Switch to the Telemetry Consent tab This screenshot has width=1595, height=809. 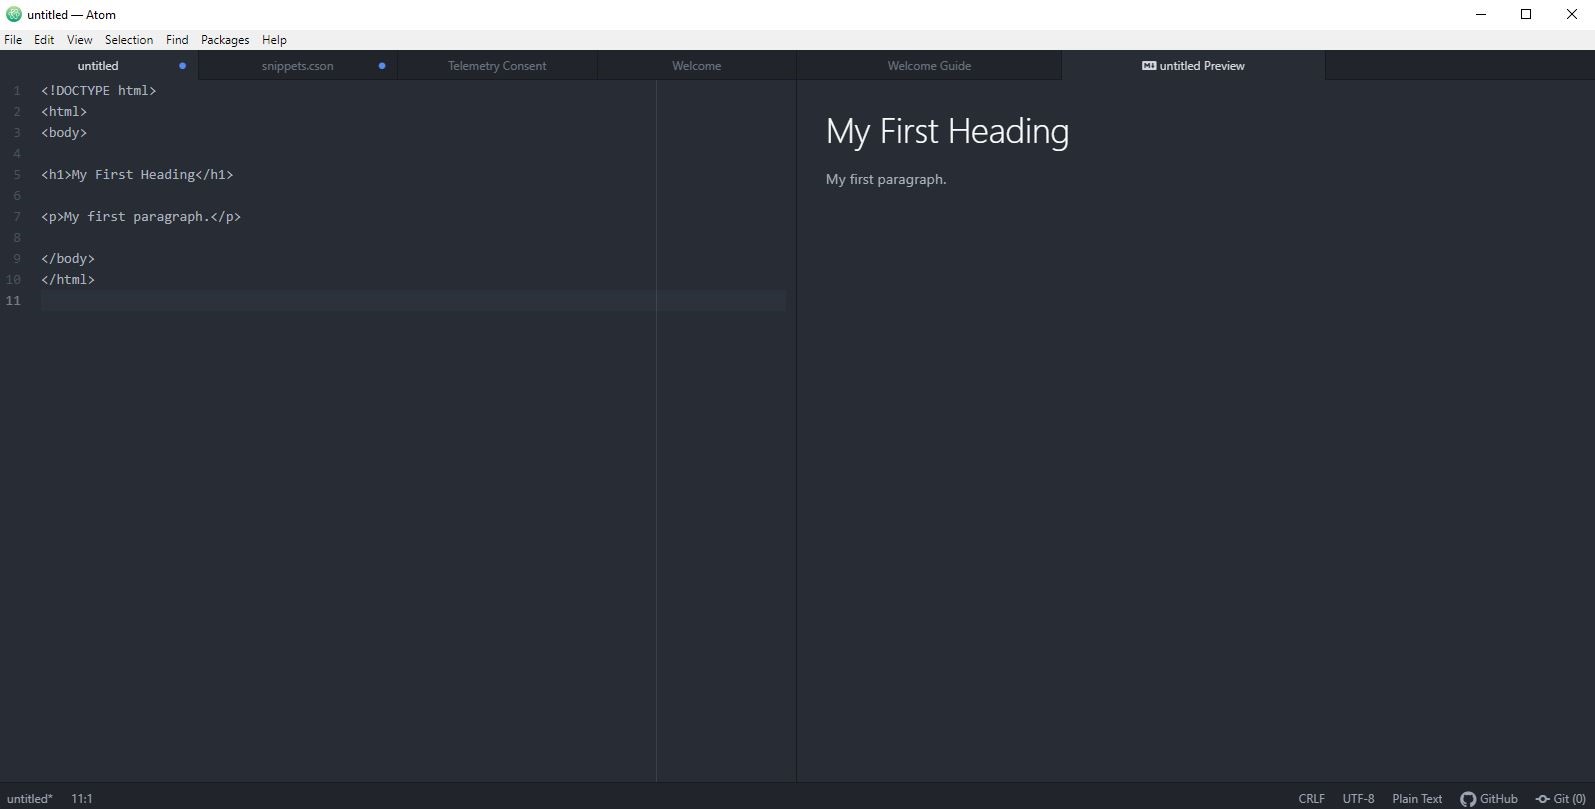[497, 66]
